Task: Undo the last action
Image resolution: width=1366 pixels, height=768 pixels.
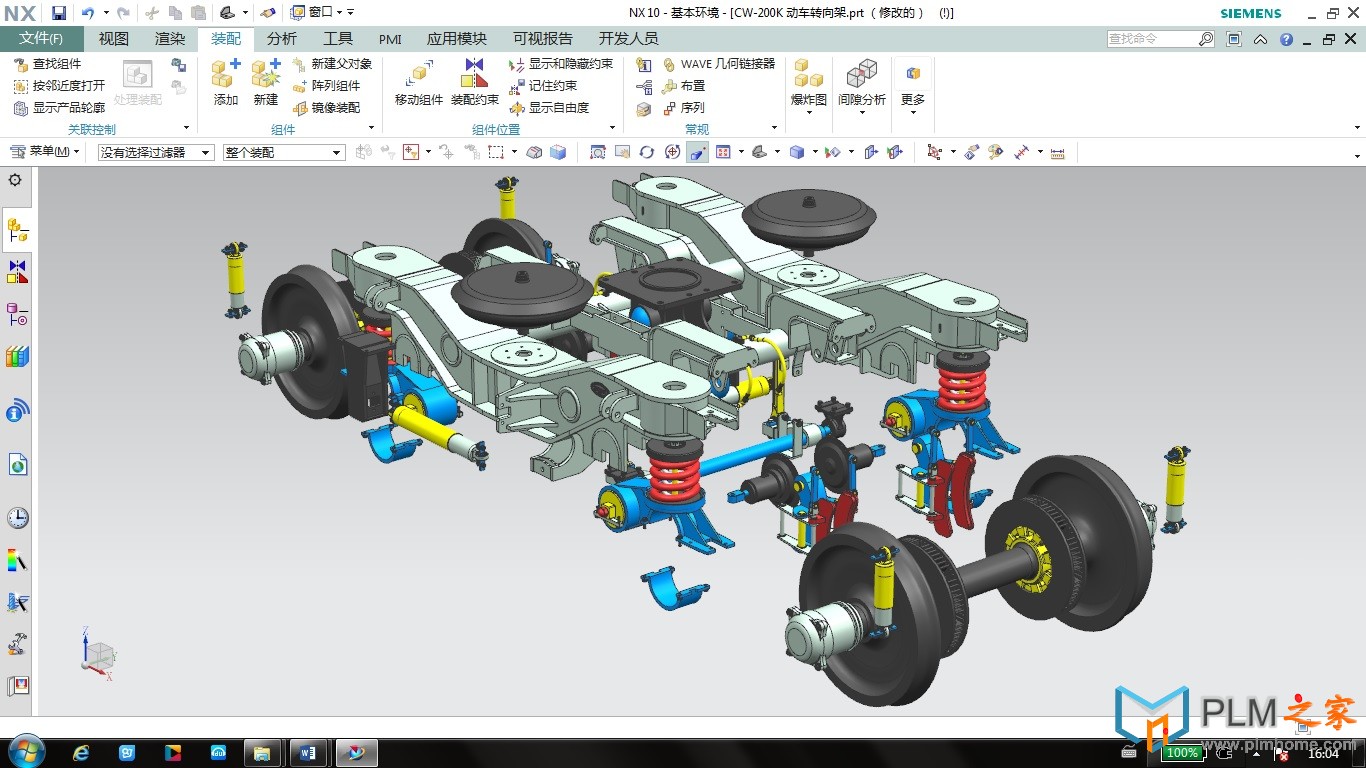Action: tap(88, 13)
